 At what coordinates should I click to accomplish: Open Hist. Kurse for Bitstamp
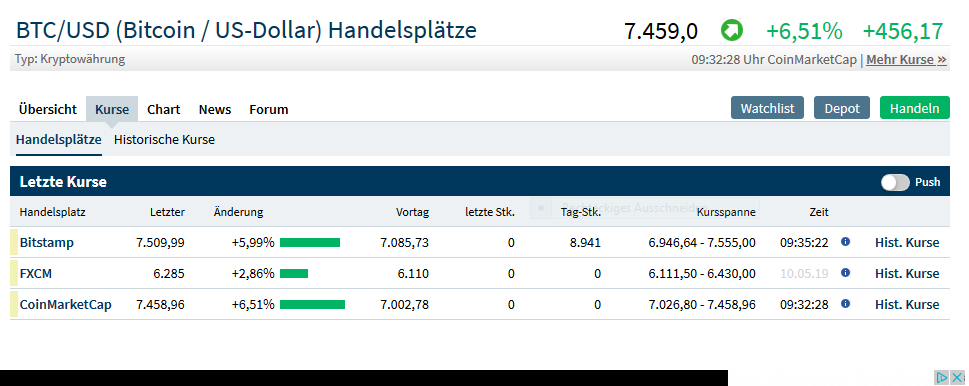click(x=907, y=242)
